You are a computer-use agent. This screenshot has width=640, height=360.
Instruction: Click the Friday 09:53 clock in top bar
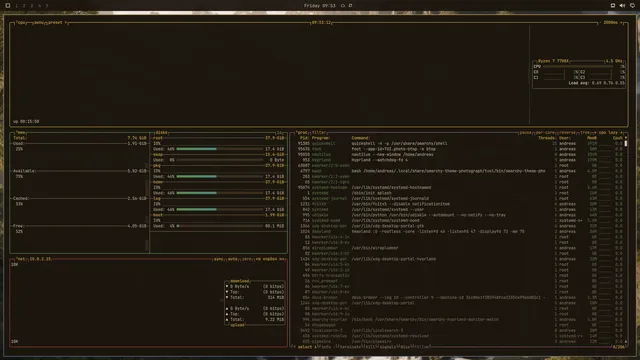(320, 6)
